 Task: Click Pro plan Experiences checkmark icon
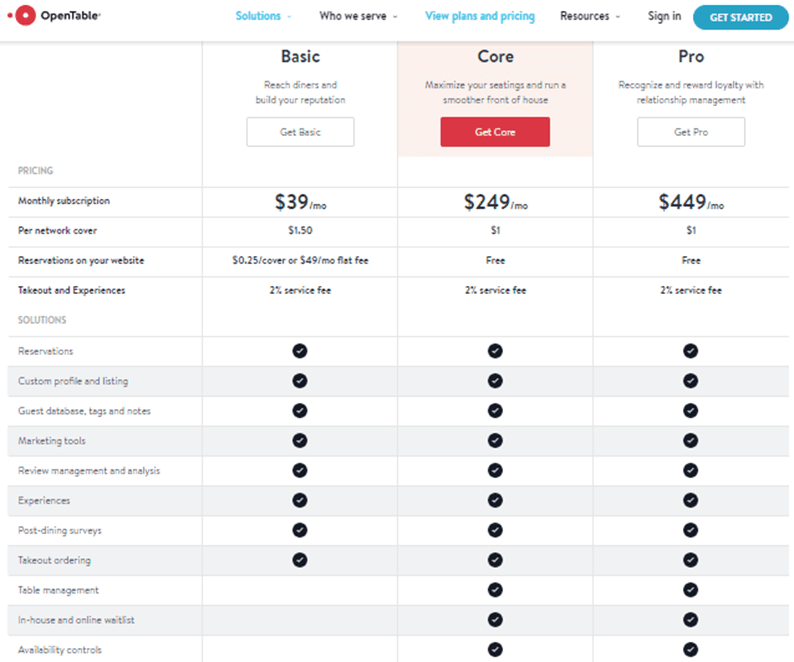690,500
